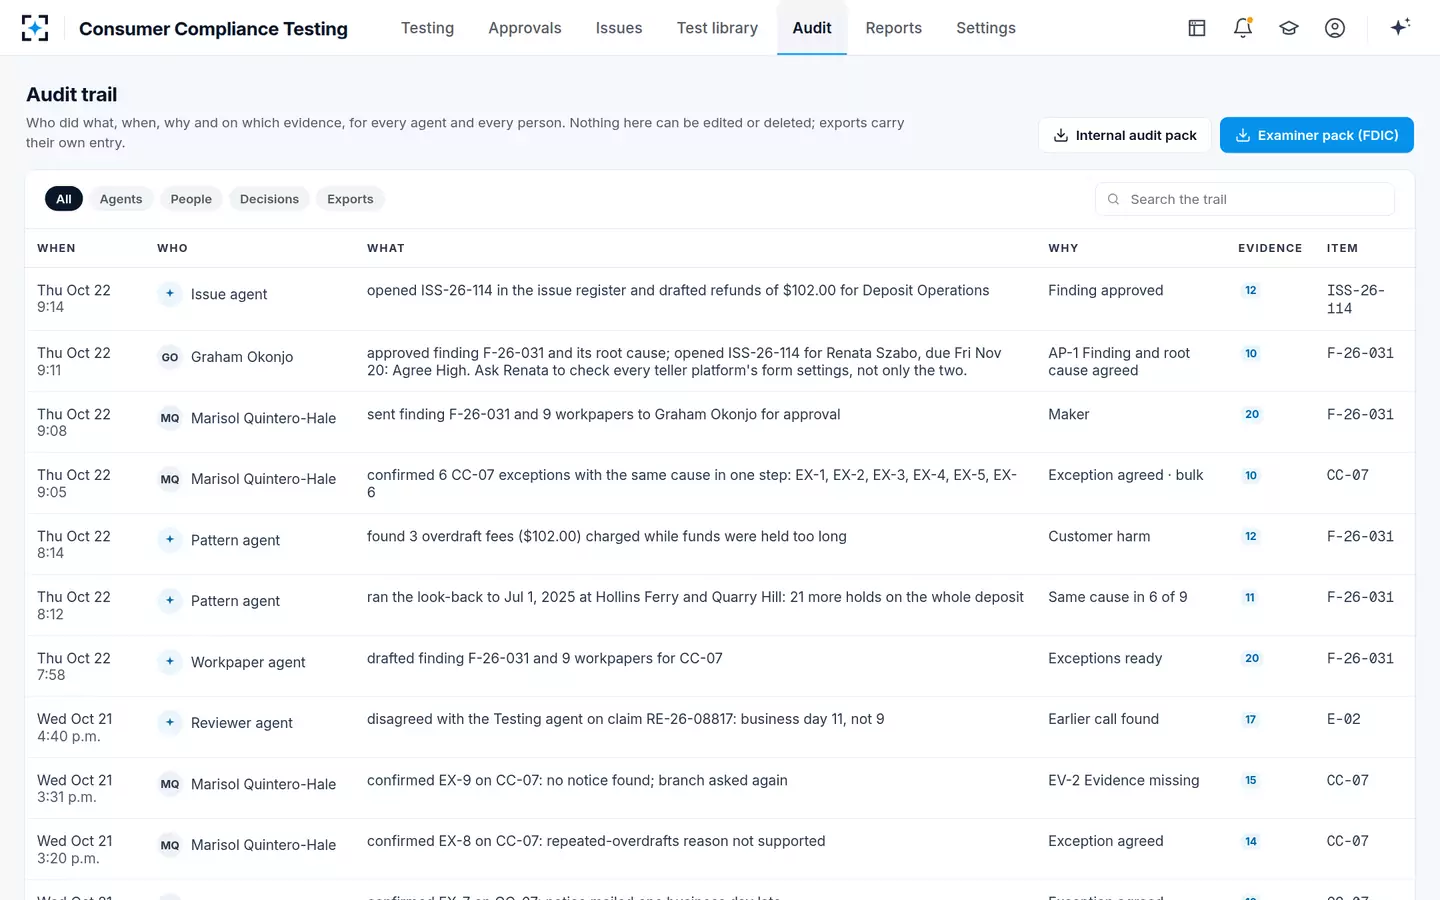Click Graham Okonjo's GO avatar
The height and width of the screenshot is (900, 1440).
(170, 357)
